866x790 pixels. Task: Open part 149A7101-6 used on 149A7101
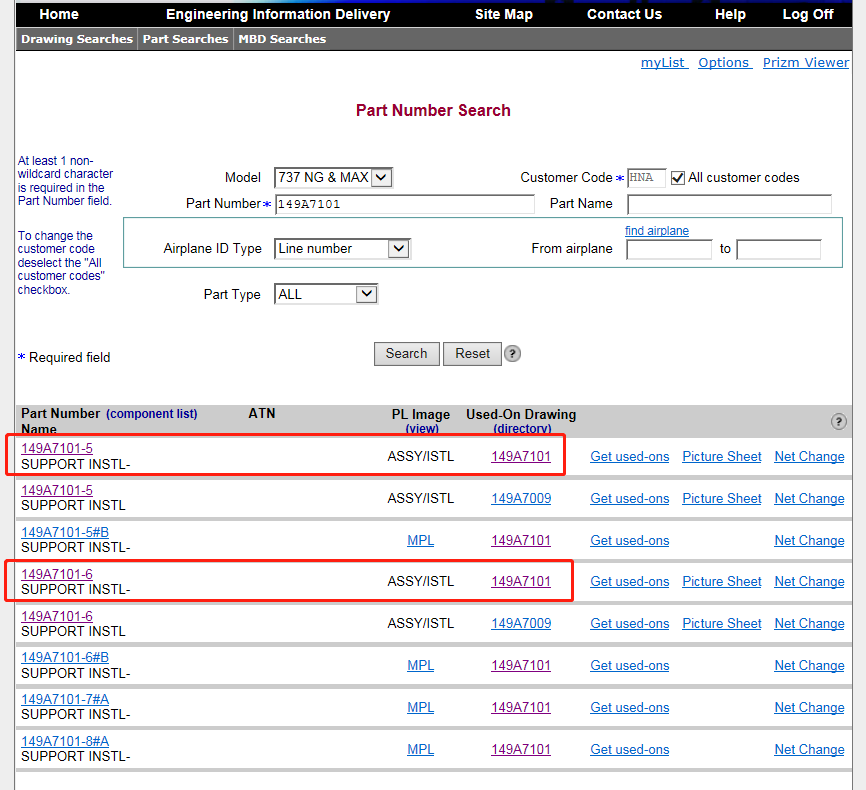[x=57, y=575]
